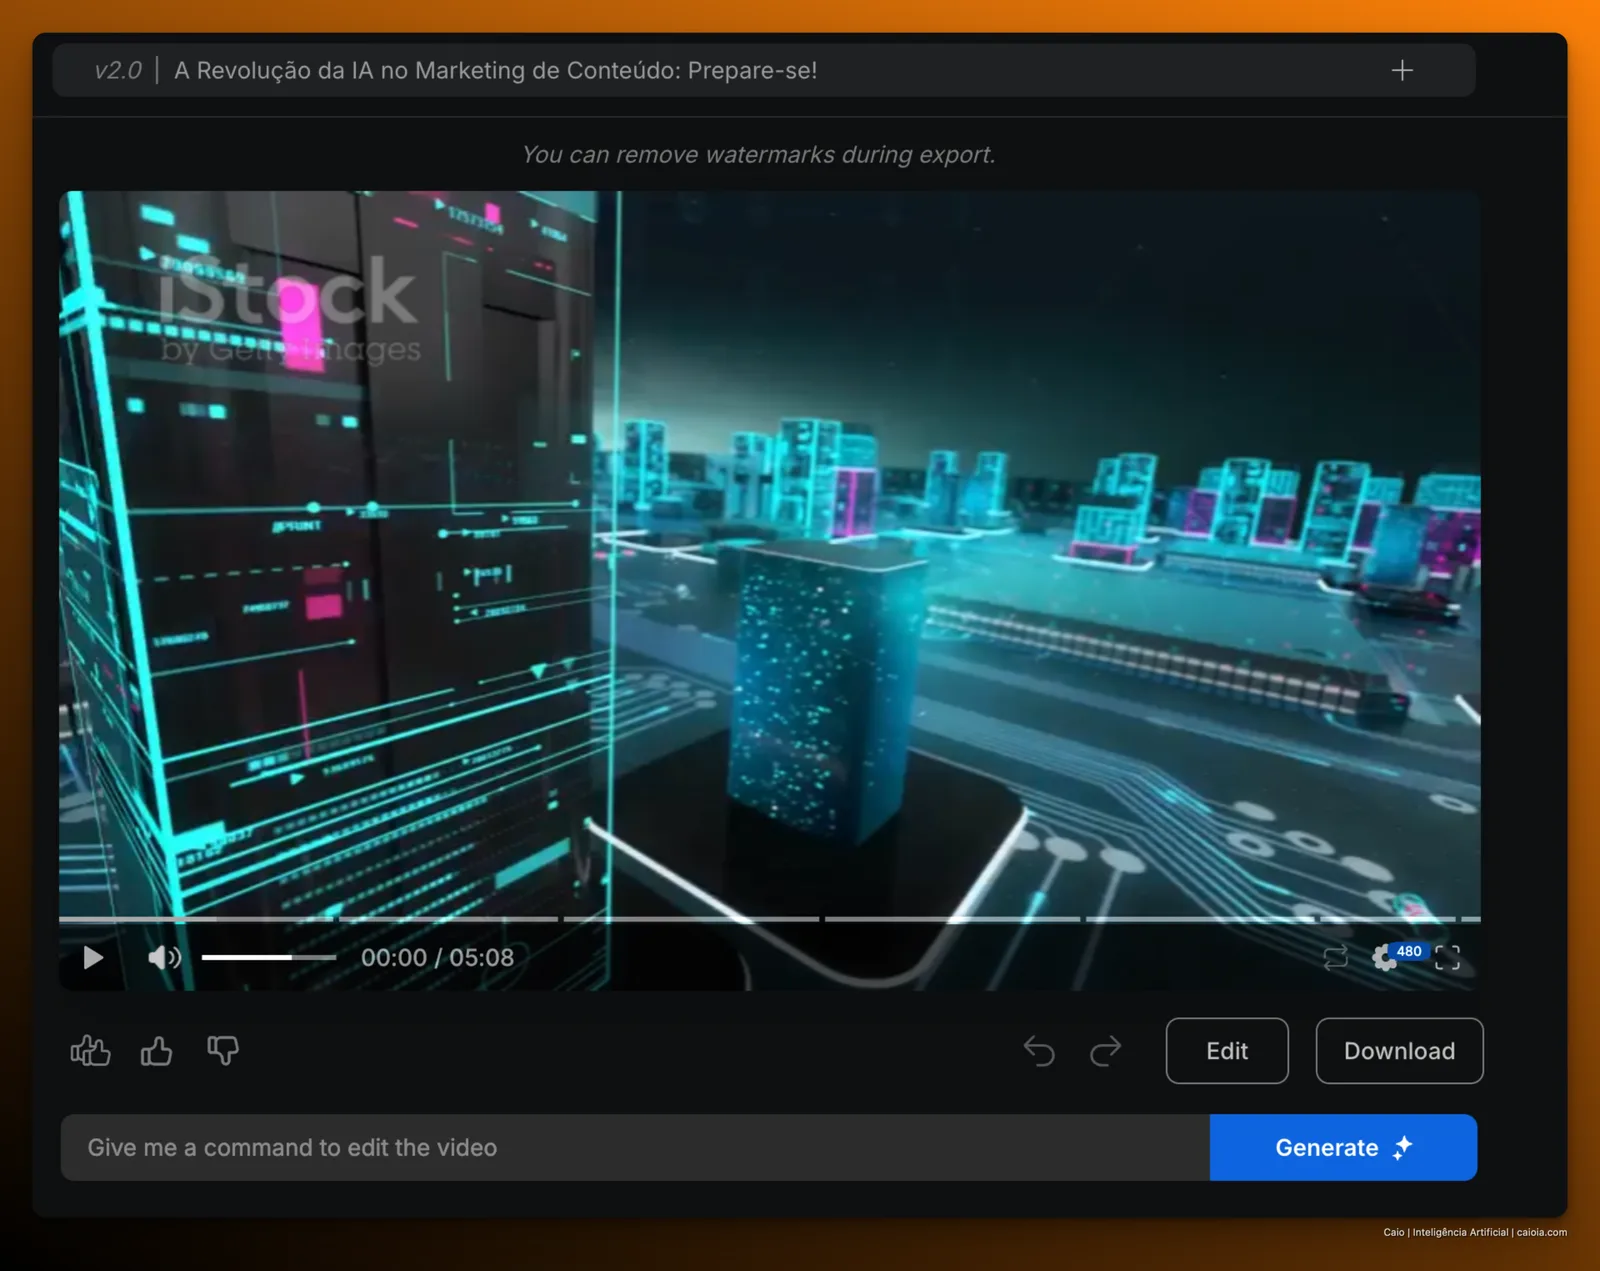
Task: Undo the last edit
Action: point(1040,1051)
